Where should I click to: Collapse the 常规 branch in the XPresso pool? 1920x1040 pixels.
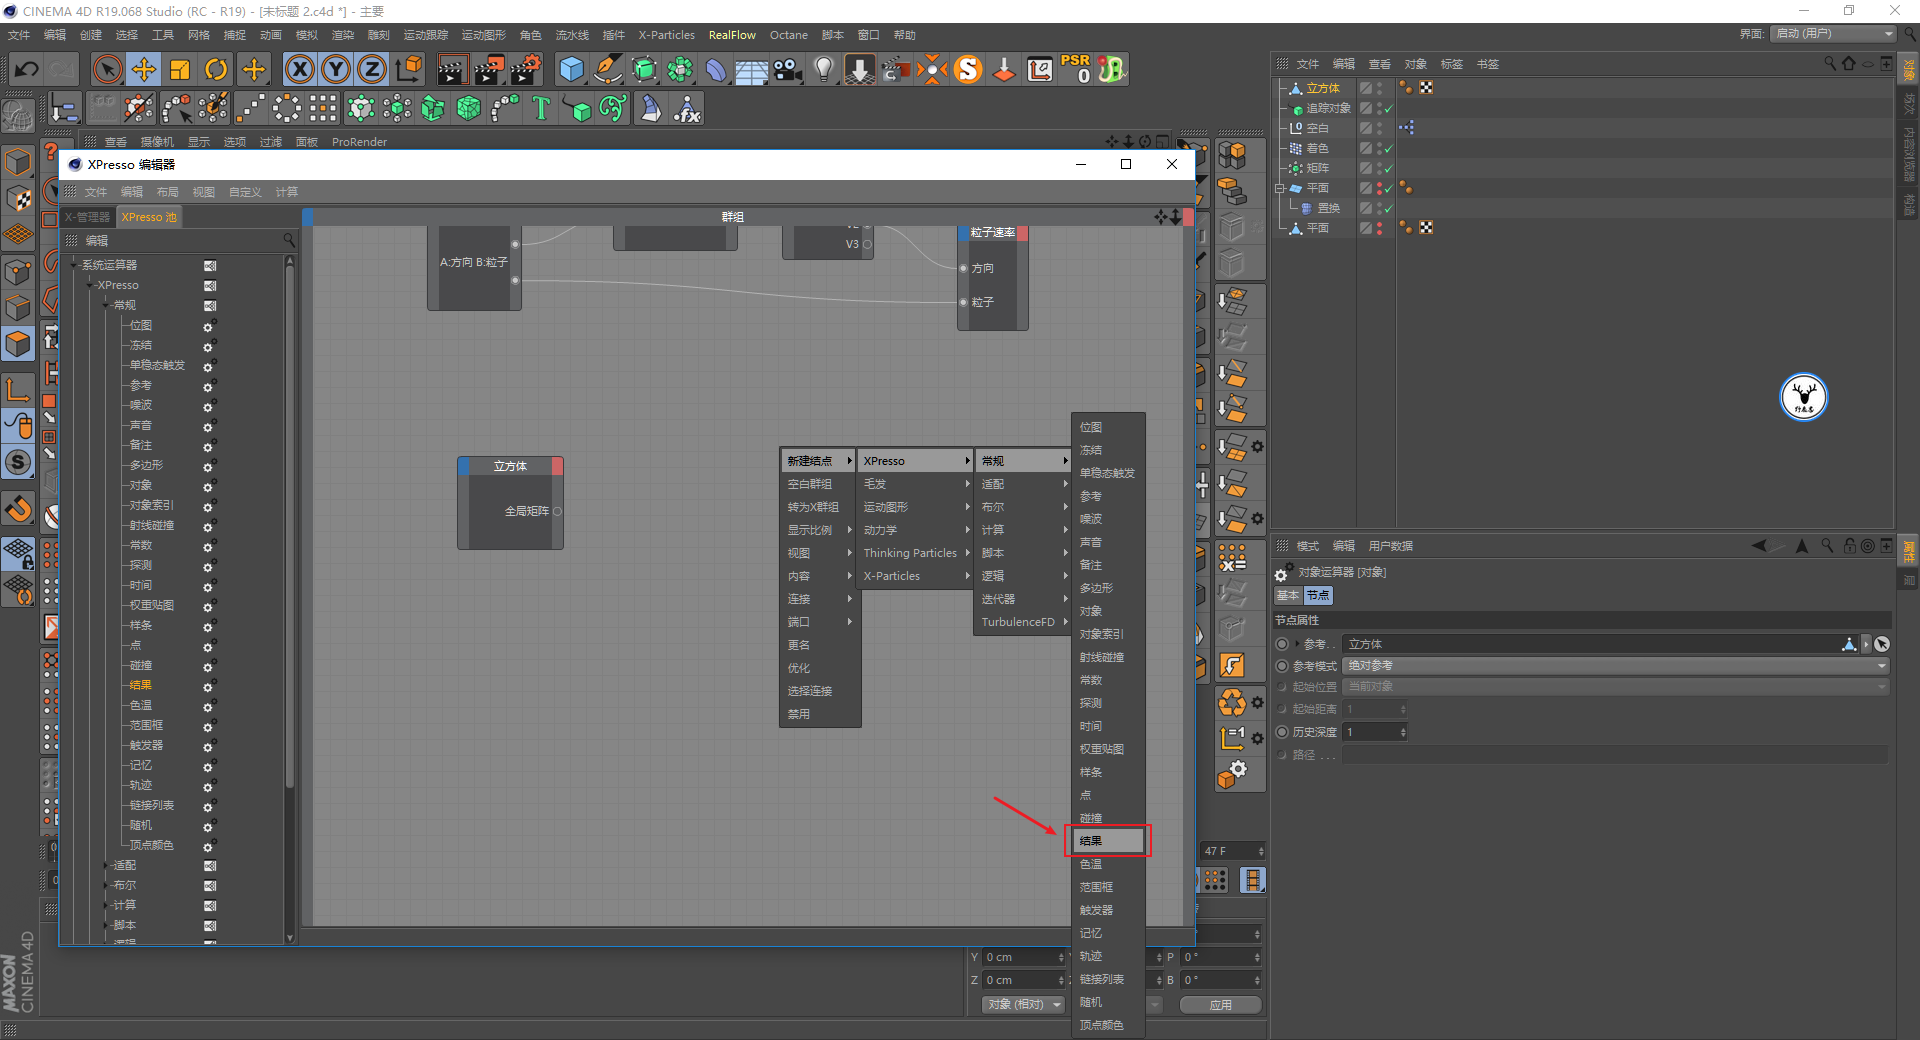[x=106, y=305]
